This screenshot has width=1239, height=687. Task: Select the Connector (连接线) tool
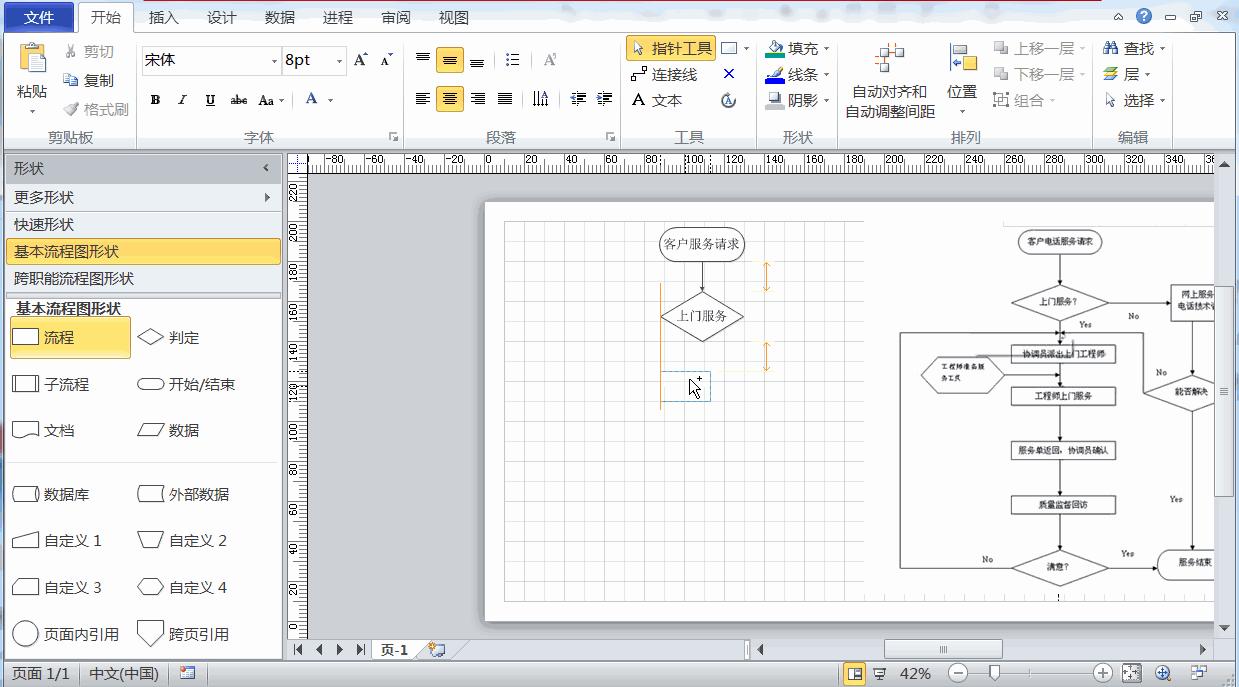(x=665, y=75)
